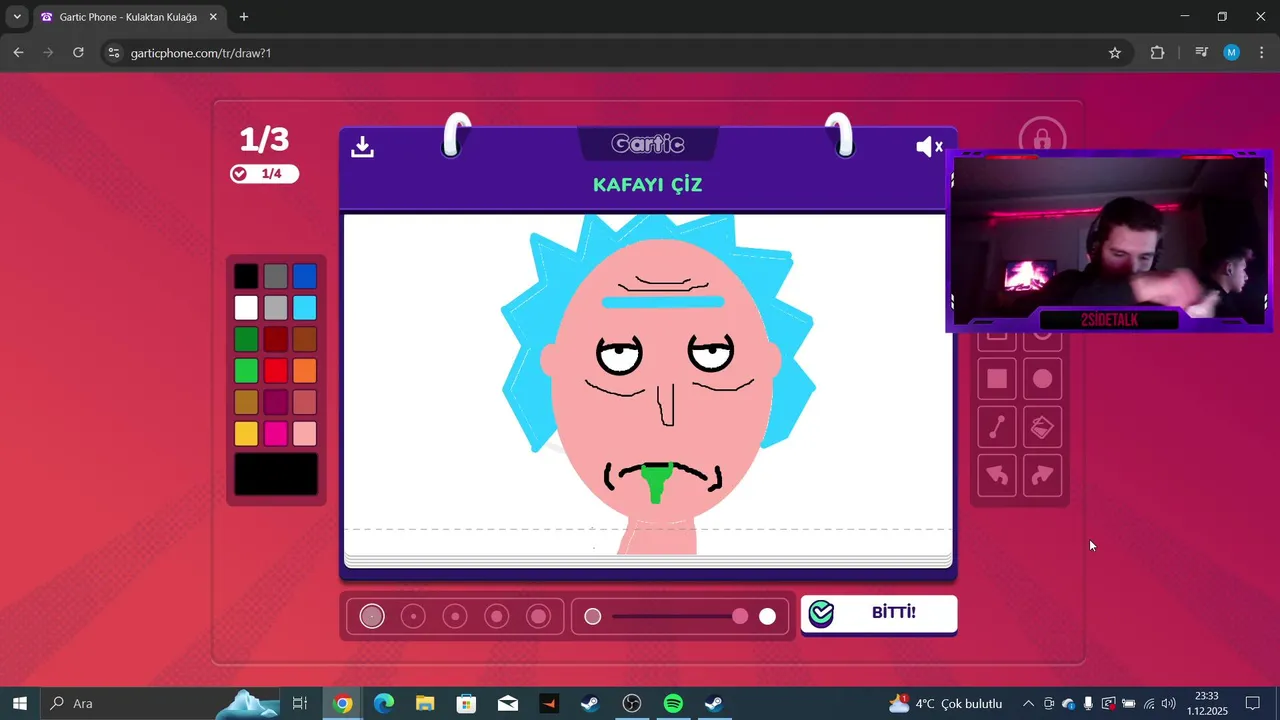Viewport: 1280px width, 720px height.
Task: Open the weather widget 4°C Çok bulutlu
Action: coord(945,704)
